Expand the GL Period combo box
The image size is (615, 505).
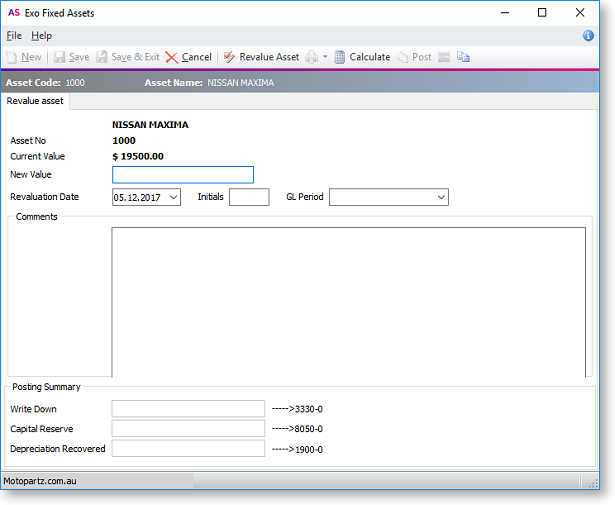(x=441, y=197)
